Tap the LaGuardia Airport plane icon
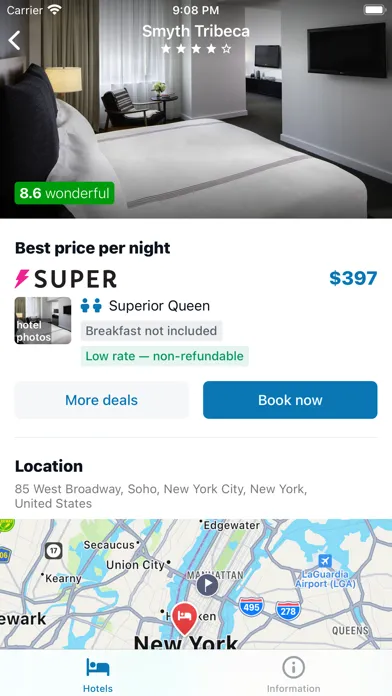 [x=325, y=561]
